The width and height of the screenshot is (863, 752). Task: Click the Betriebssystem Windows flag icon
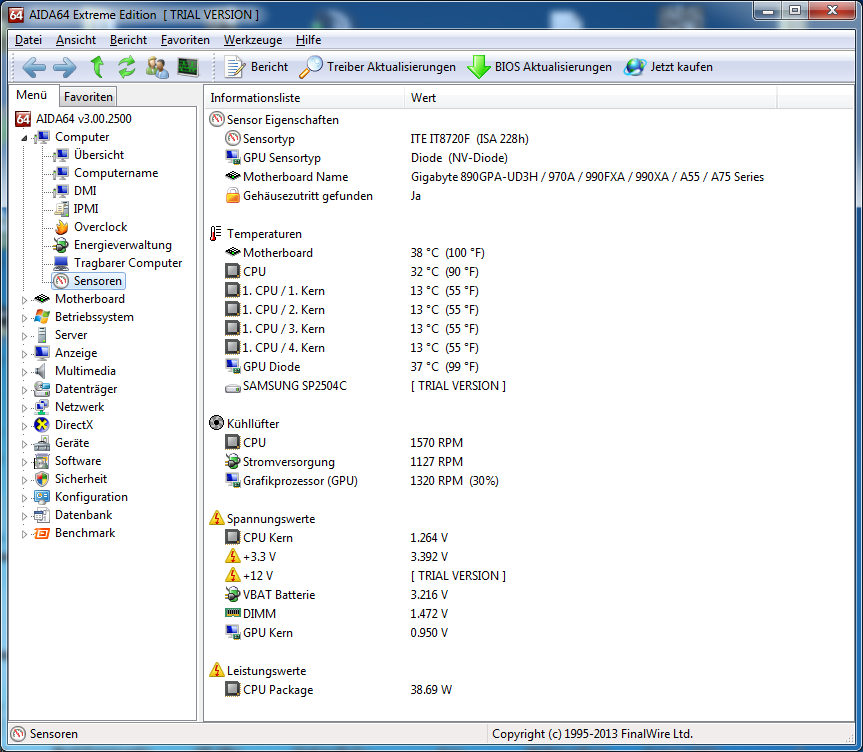click(42, 317)
